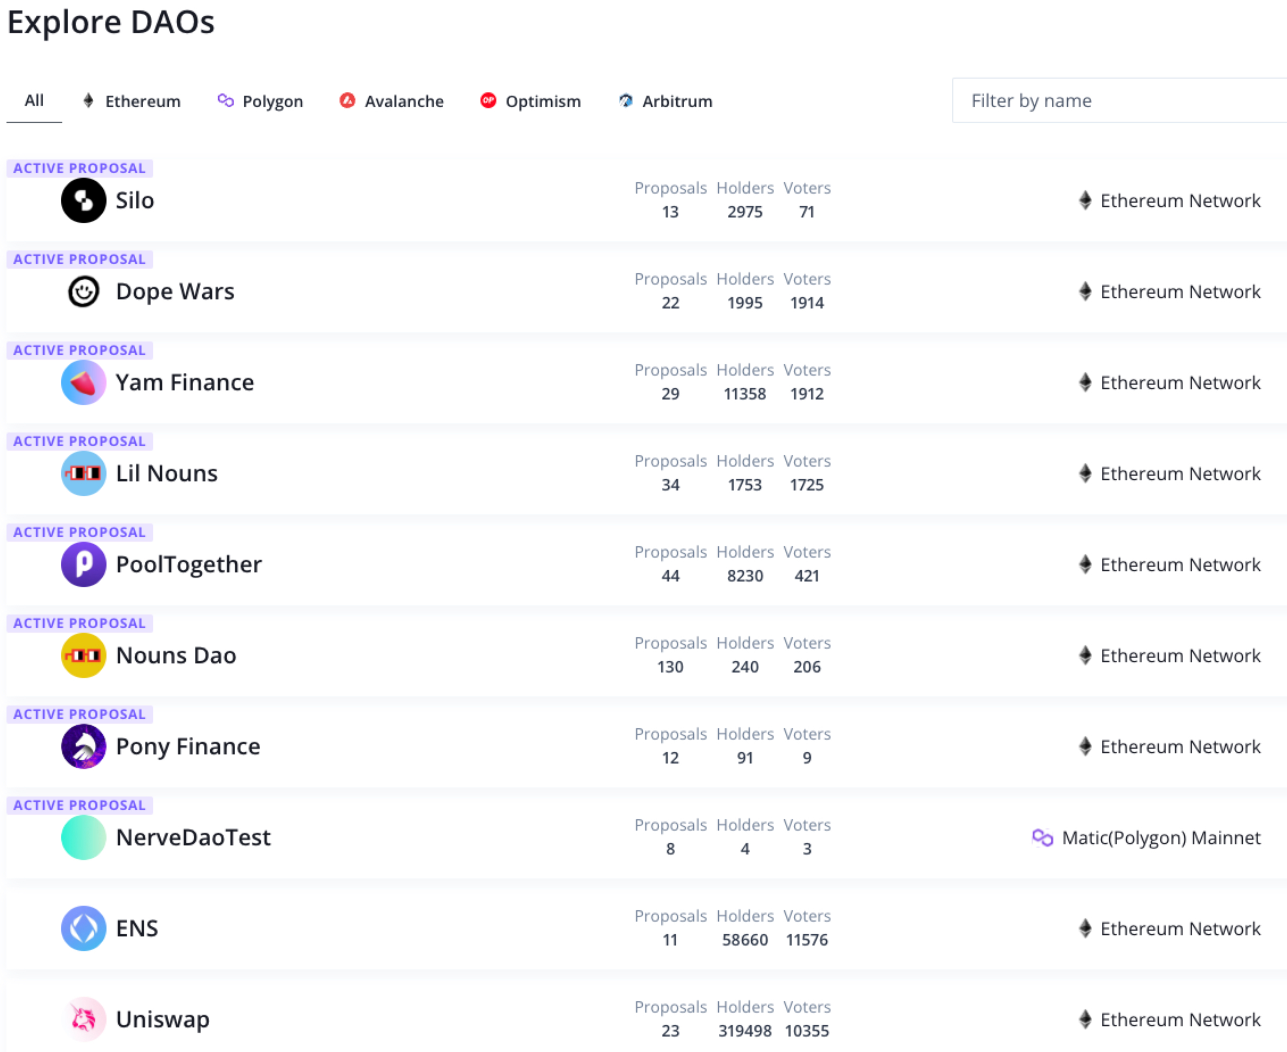
Task: Click the PoolTogether purple logo
Action: click(84, 565)
